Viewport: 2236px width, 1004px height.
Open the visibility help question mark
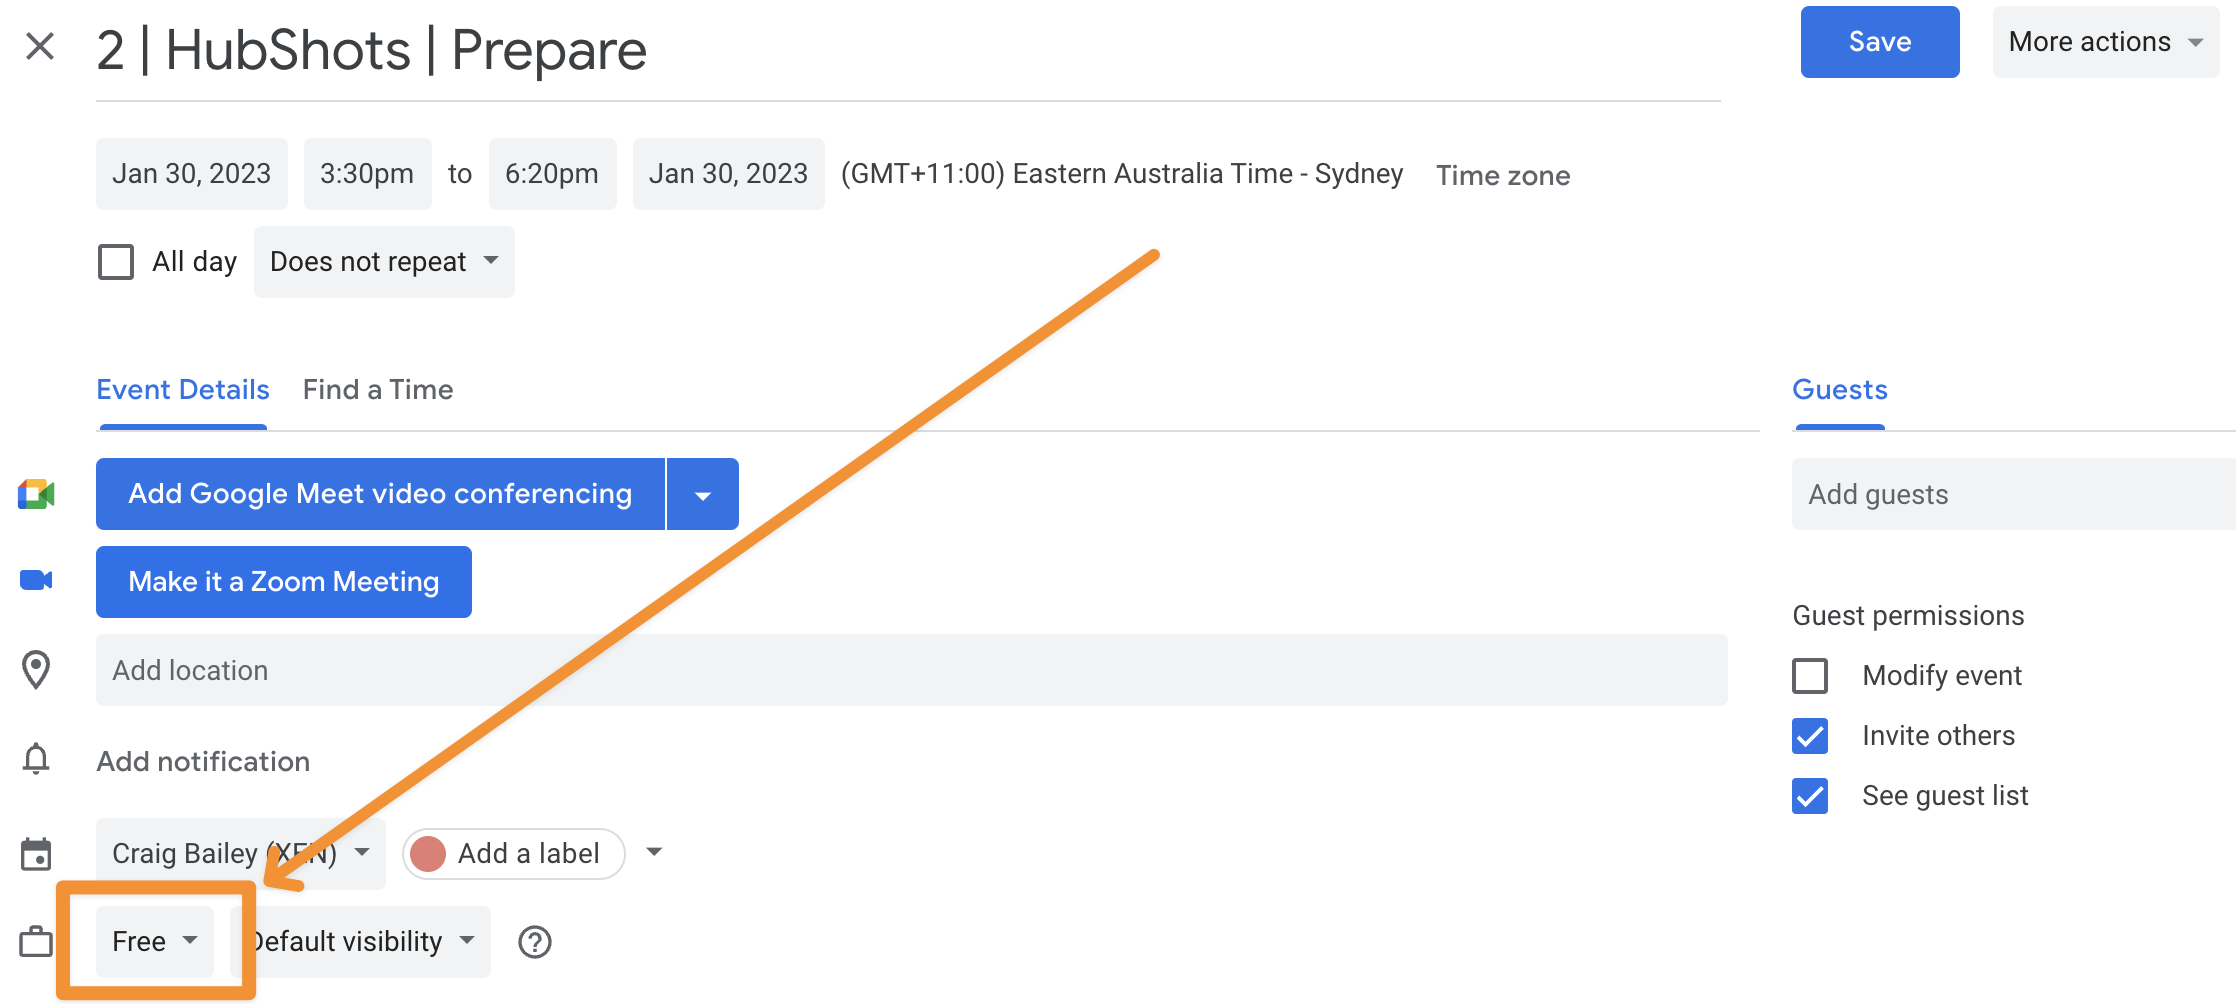click(x=535, y=941)
